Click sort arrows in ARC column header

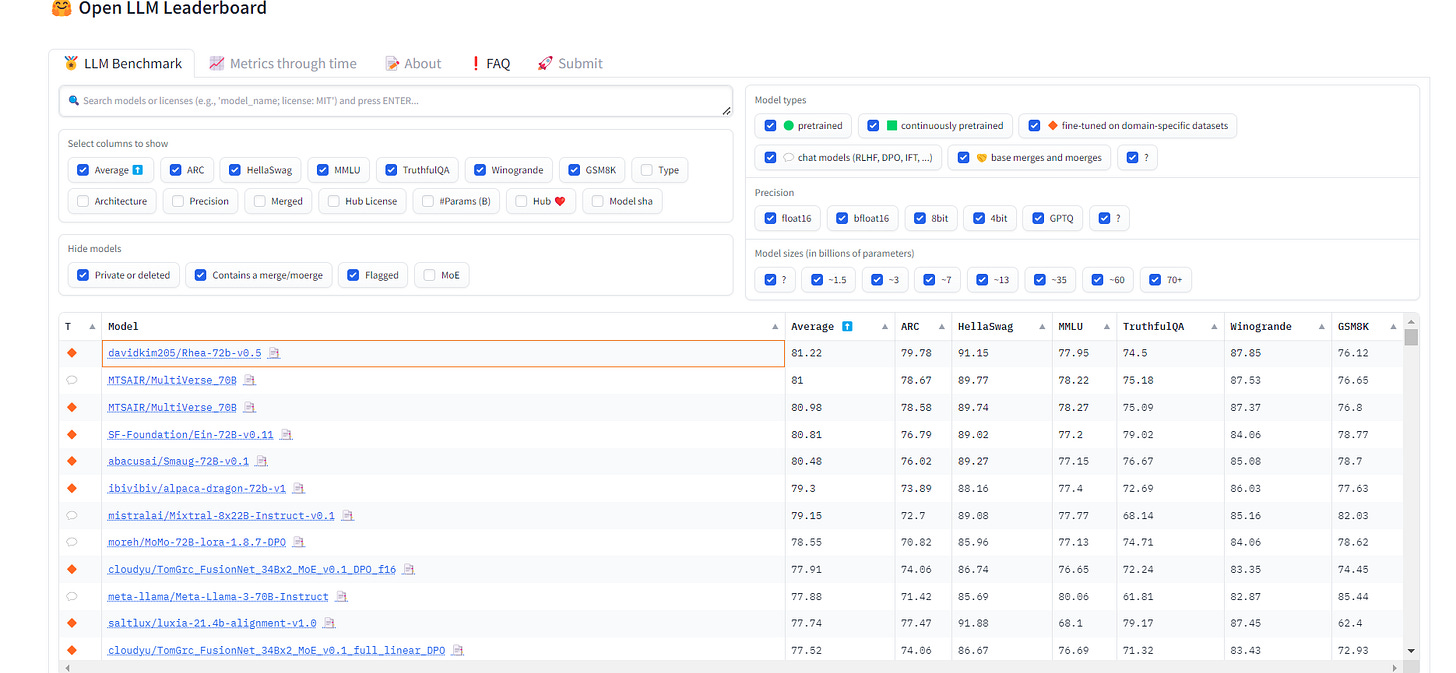pyautogui.click(x=941, y=326)
